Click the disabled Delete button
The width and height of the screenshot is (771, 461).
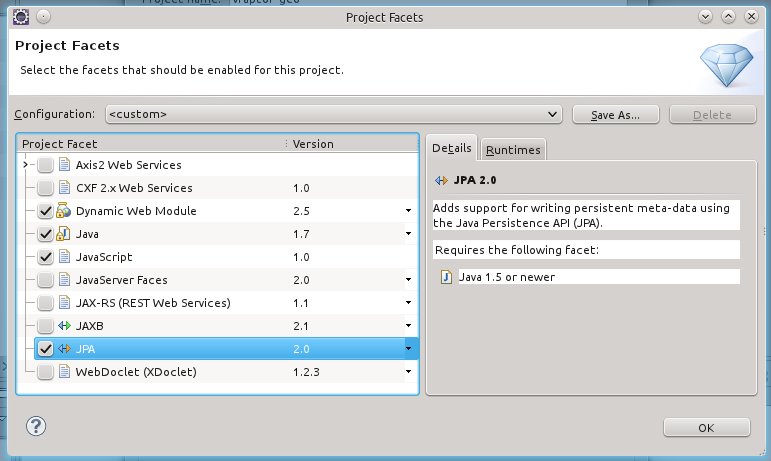[x=712, y=115]
